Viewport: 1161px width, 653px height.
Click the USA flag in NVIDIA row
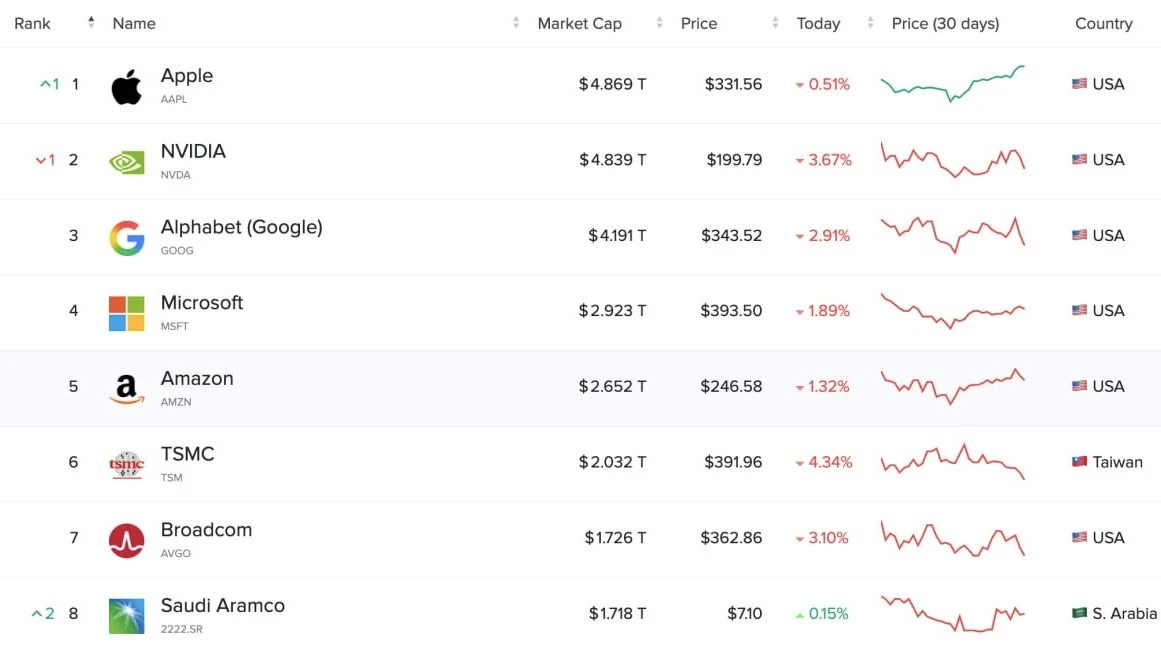[1080, 159]
